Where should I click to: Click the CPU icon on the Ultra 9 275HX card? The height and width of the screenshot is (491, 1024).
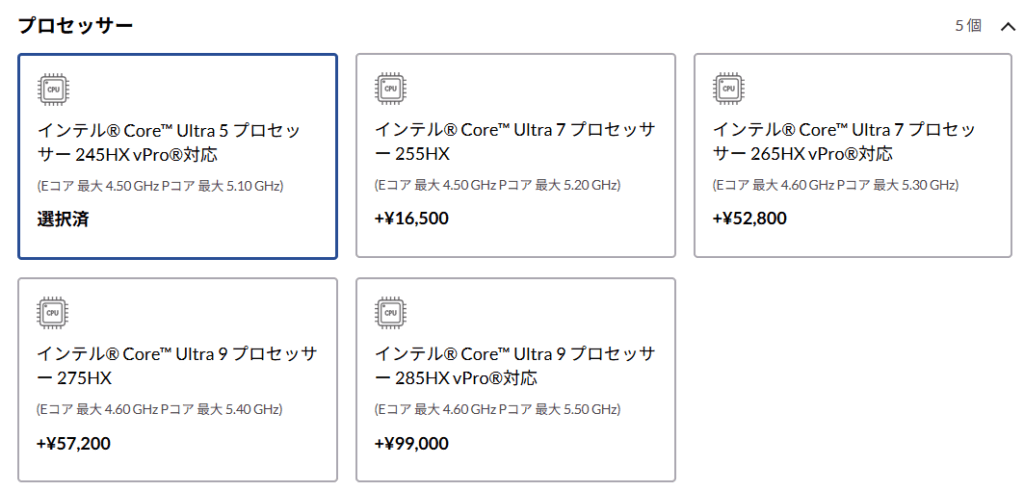coord(53,313)
